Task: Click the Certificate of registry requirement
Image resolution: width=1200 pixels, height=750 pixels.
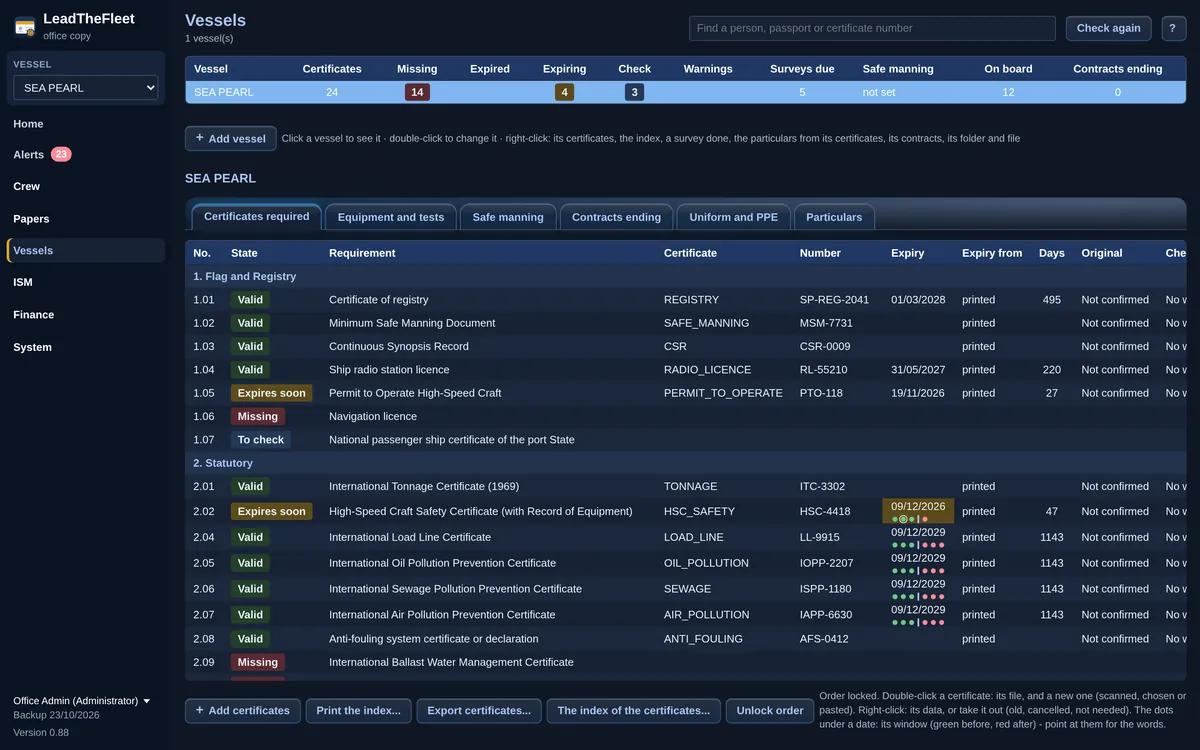Action: 379,300
